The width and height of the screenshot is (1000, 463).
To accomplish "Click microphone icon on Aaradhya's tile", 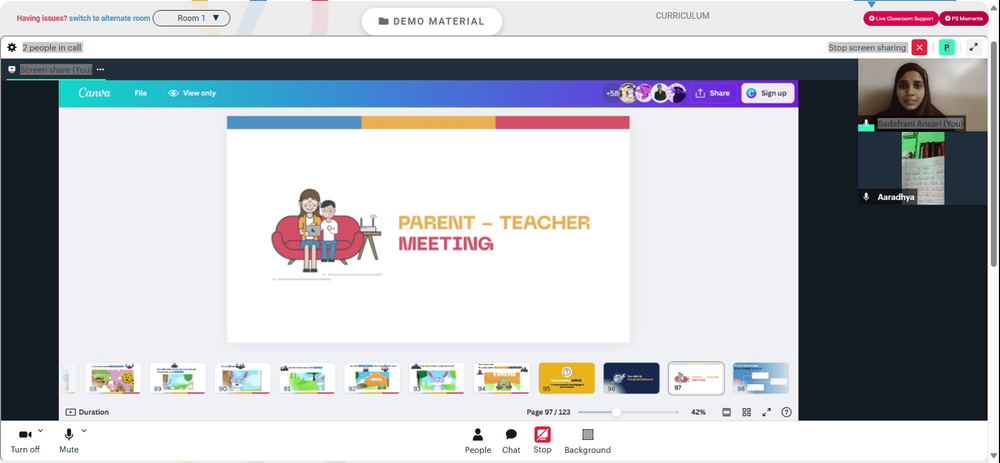I will click(x=866, y=197).
